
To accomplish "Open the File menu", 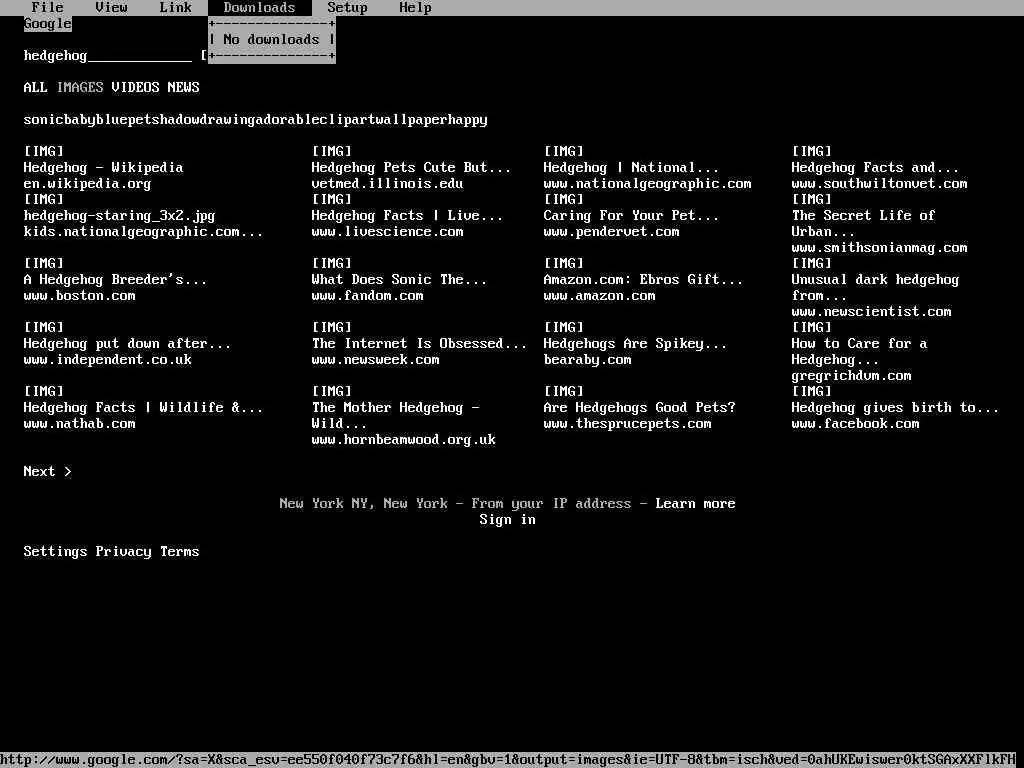I will click(48, 8).
